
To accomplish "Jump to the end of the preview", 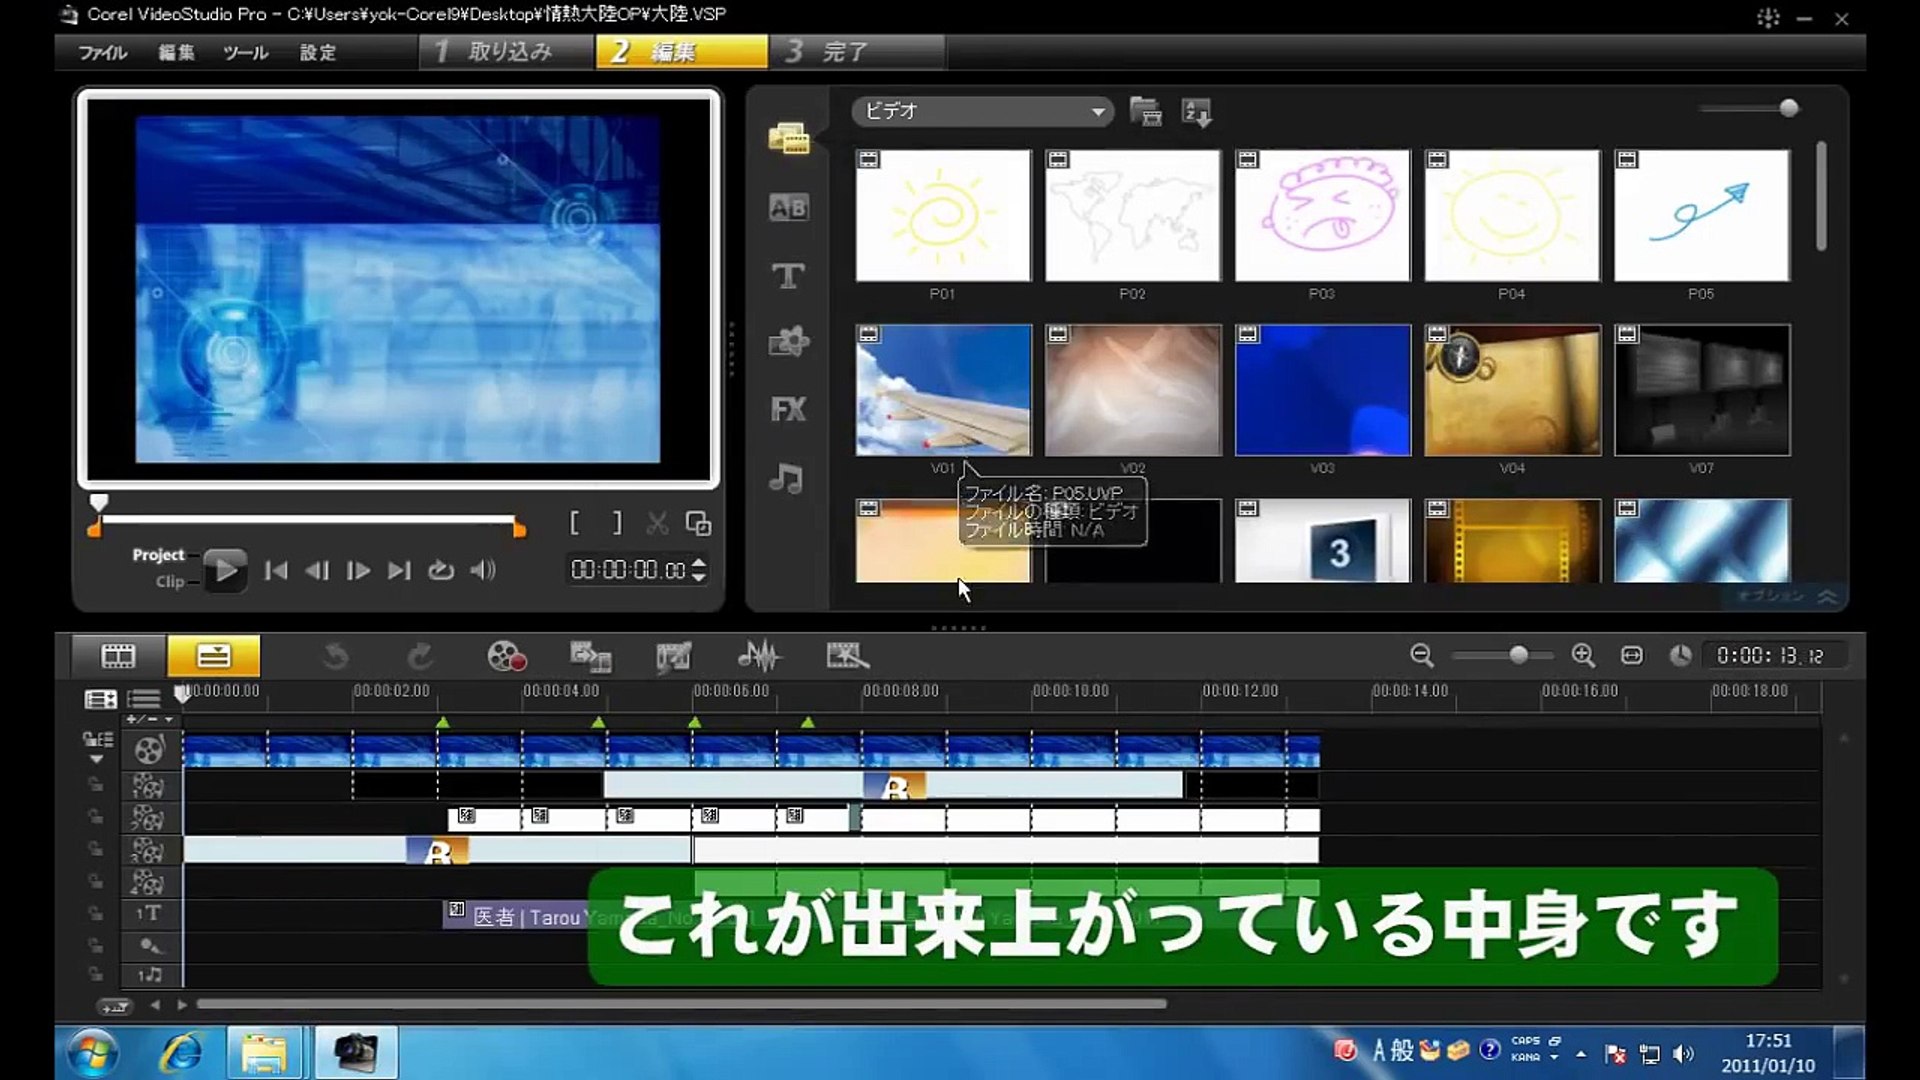I will pos(399,570).
